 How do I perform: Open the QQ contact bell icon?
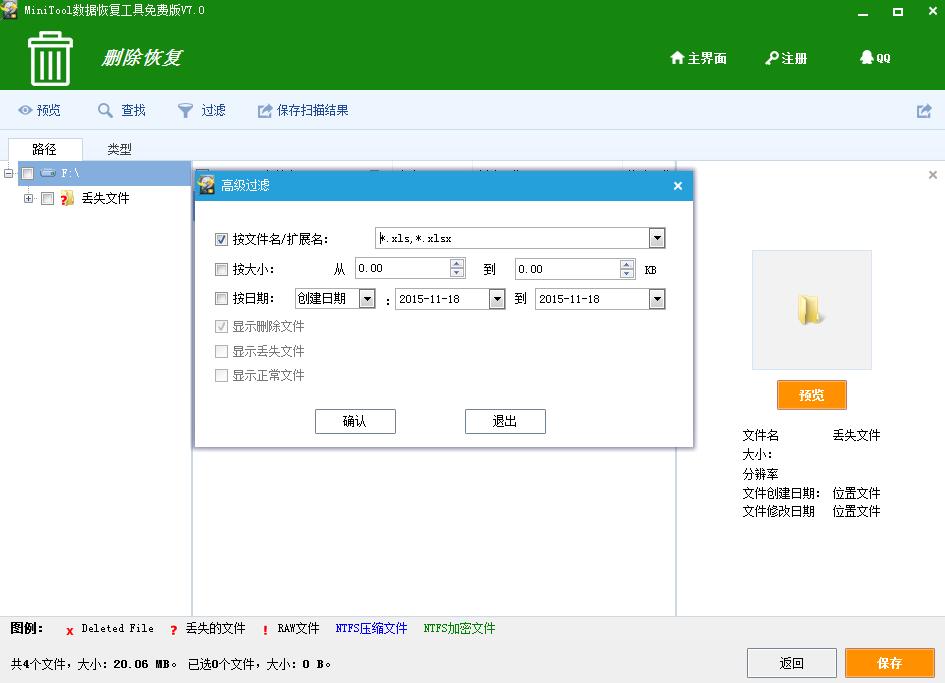[x=867, y=57]
